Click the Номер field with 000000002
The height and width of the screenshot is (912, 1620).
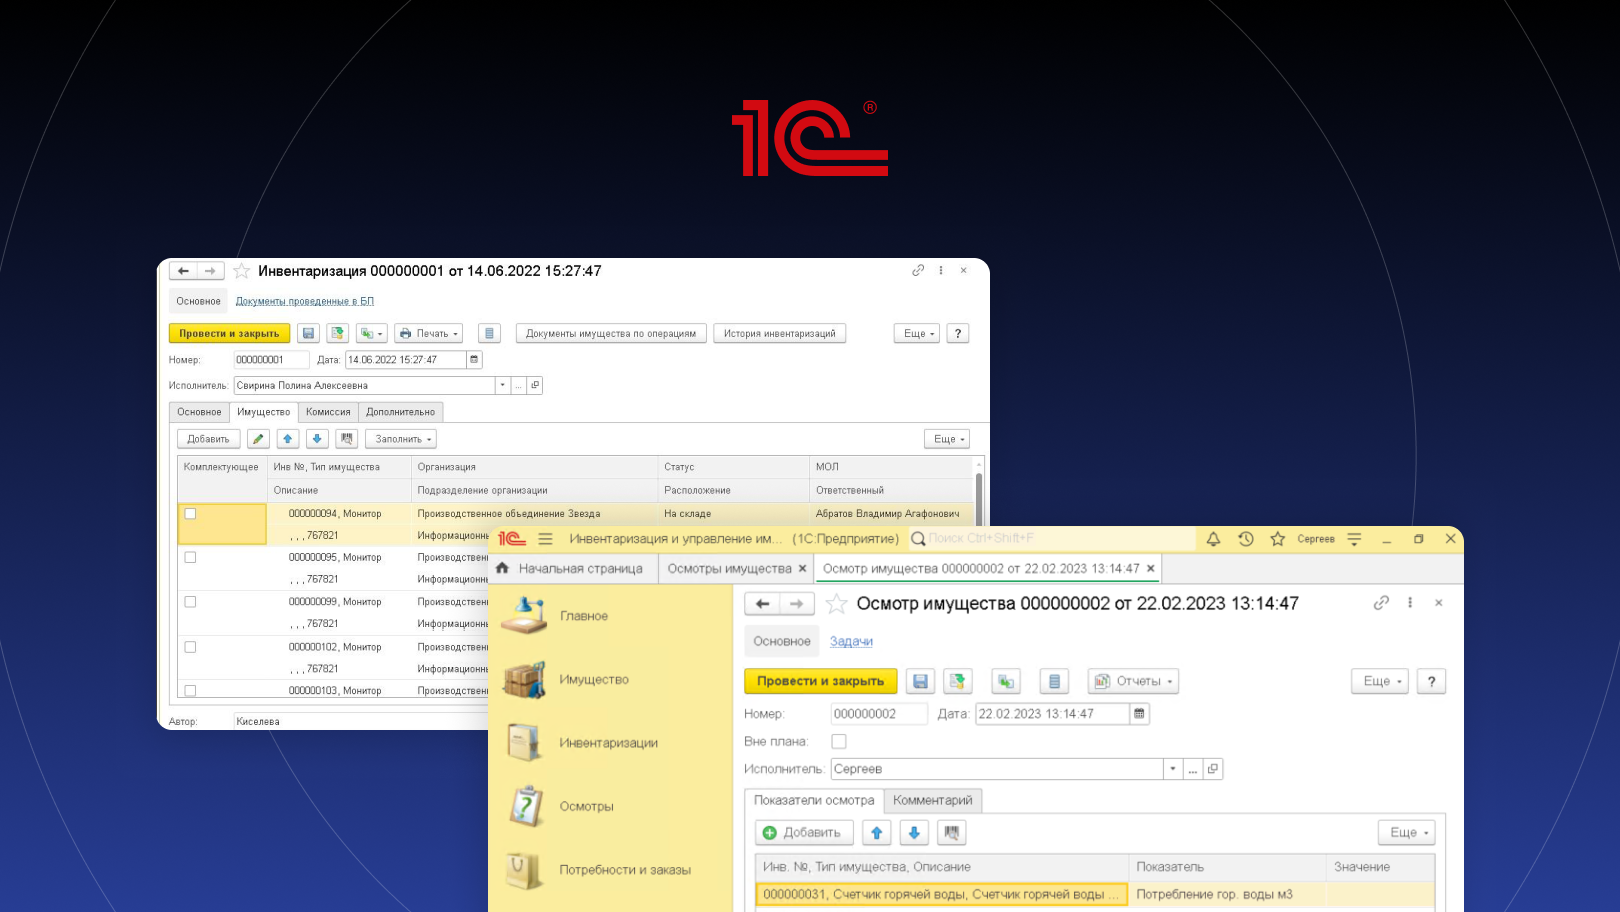[x=877, y=714]
